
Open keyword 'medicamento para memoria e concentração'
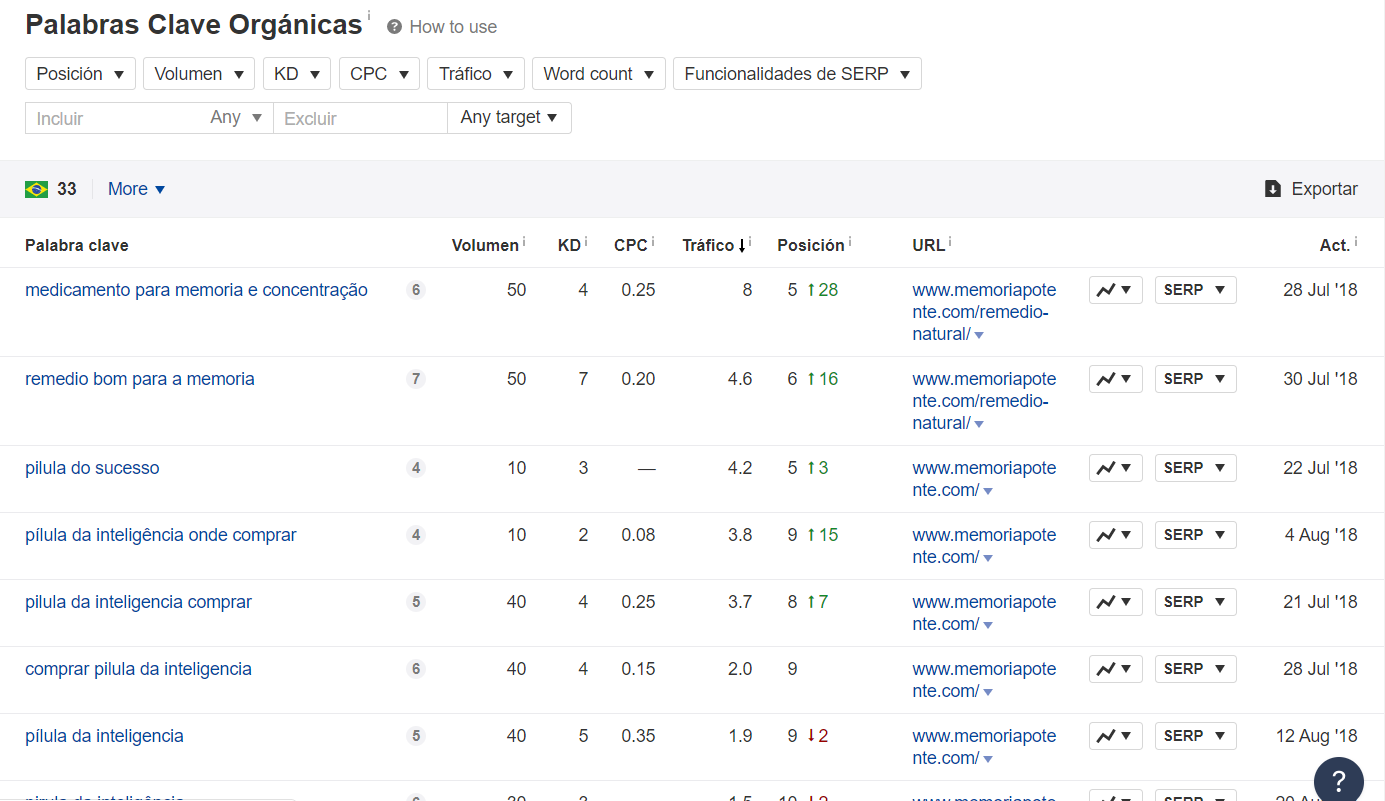pos(196,290)
